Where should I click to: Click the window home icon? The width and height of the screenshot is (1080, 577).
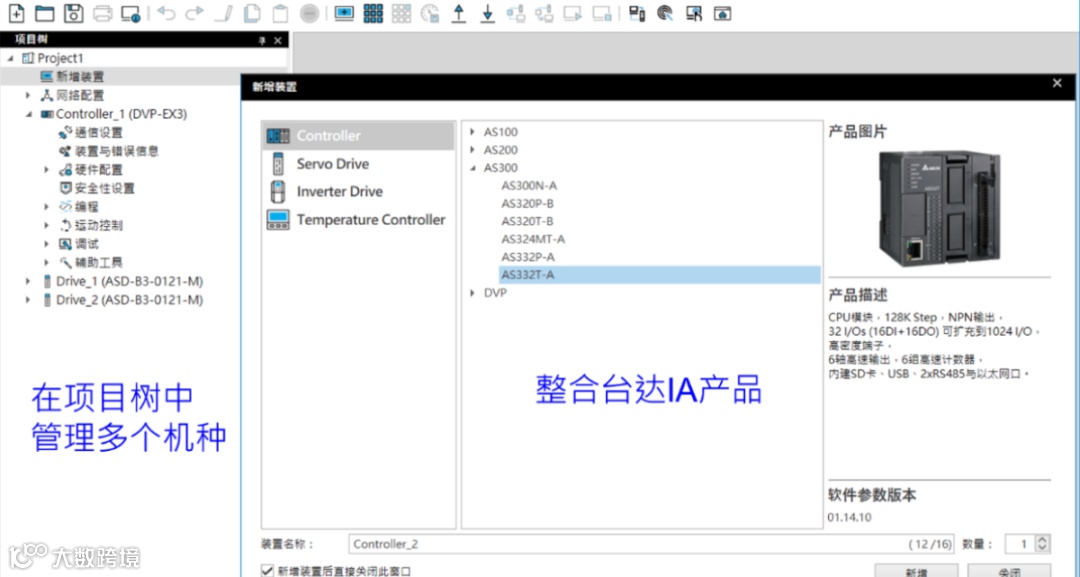point(723,13)
